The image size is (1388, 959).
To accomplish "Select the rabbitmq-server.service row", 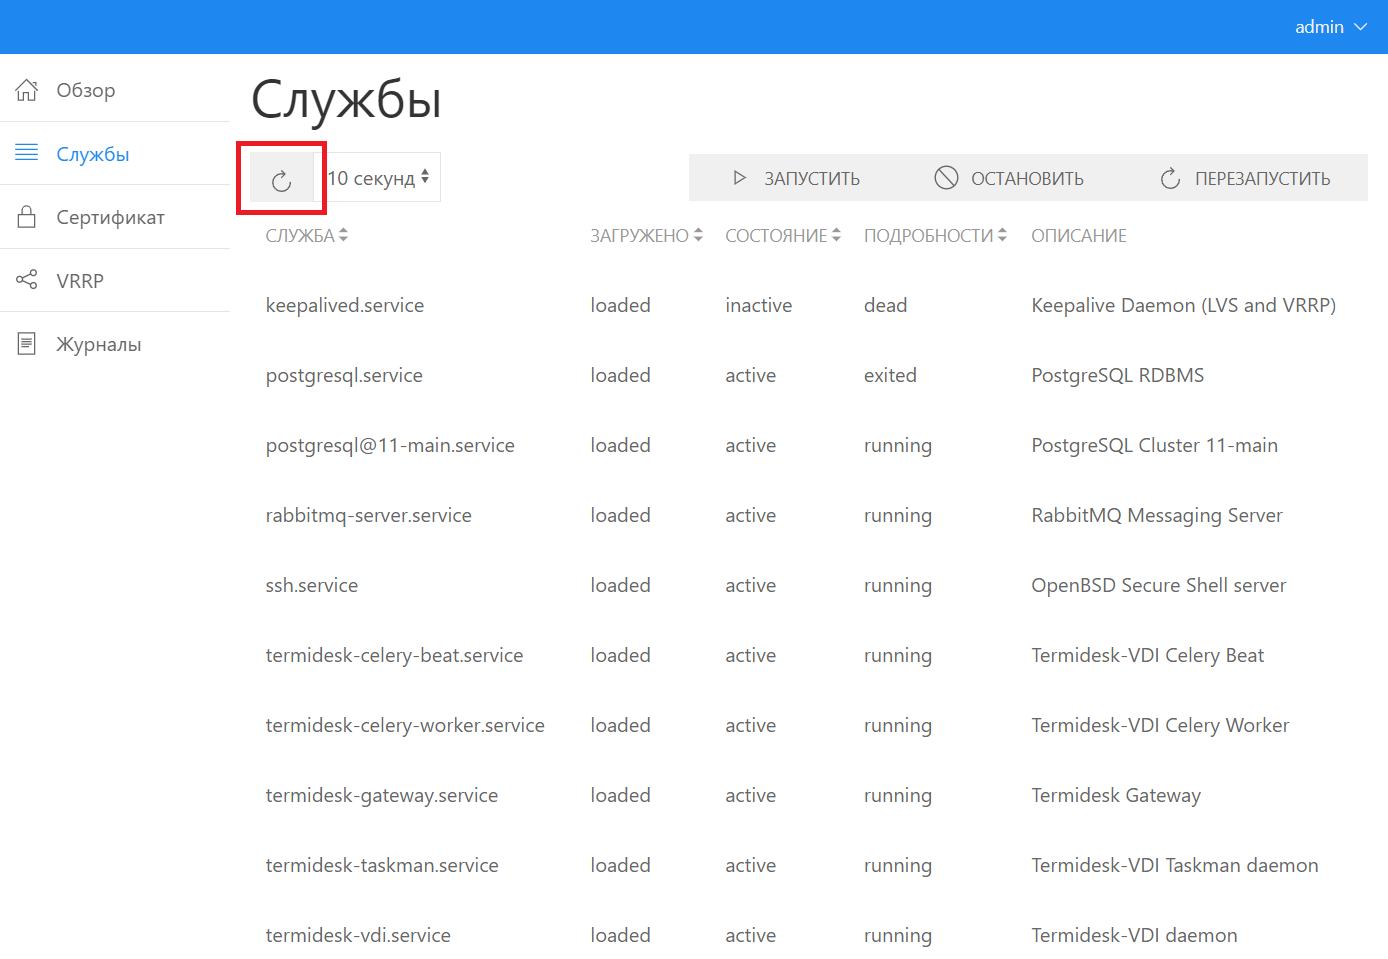I will (368, 516).
